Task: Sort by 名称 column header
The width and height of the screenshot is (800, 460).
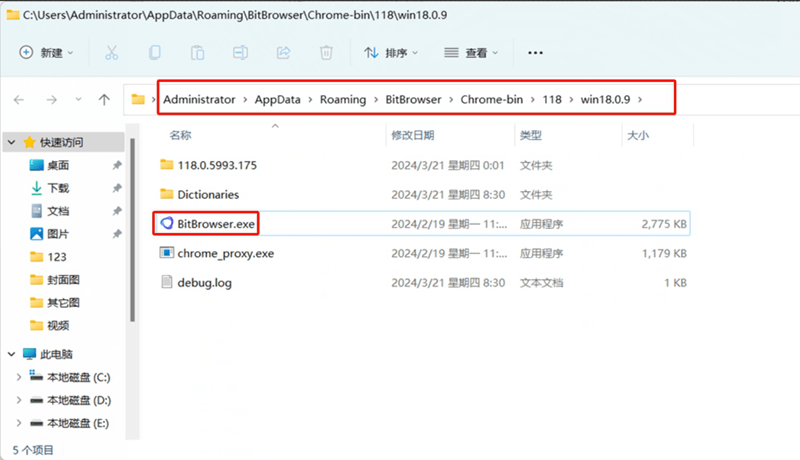Action: click(x=180, y=135)
